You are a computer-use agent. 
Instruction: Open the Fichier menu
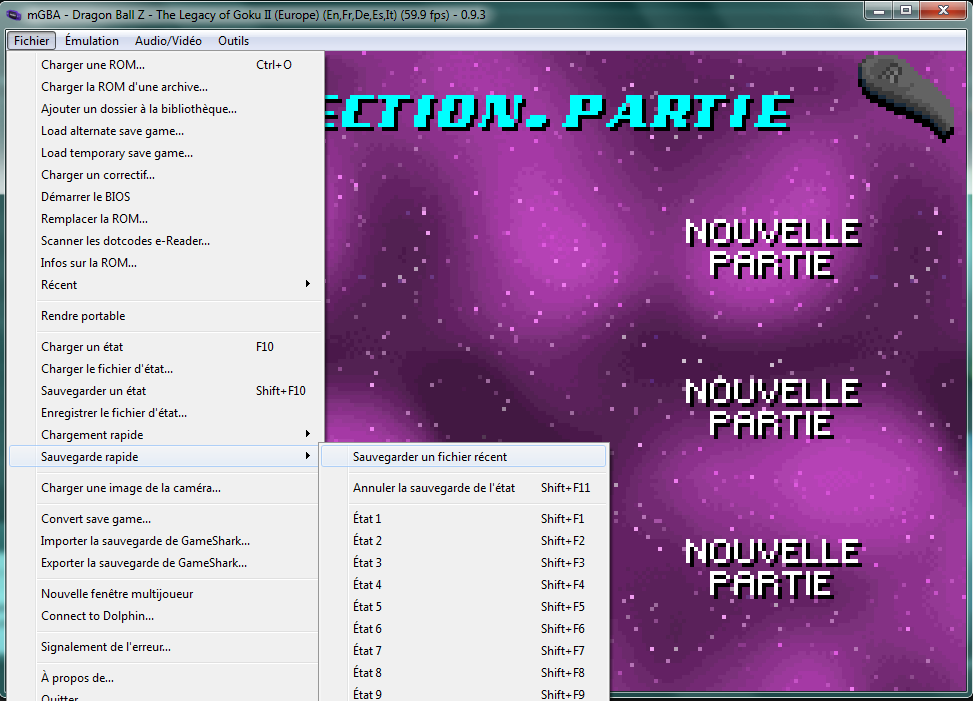[32, 41]
